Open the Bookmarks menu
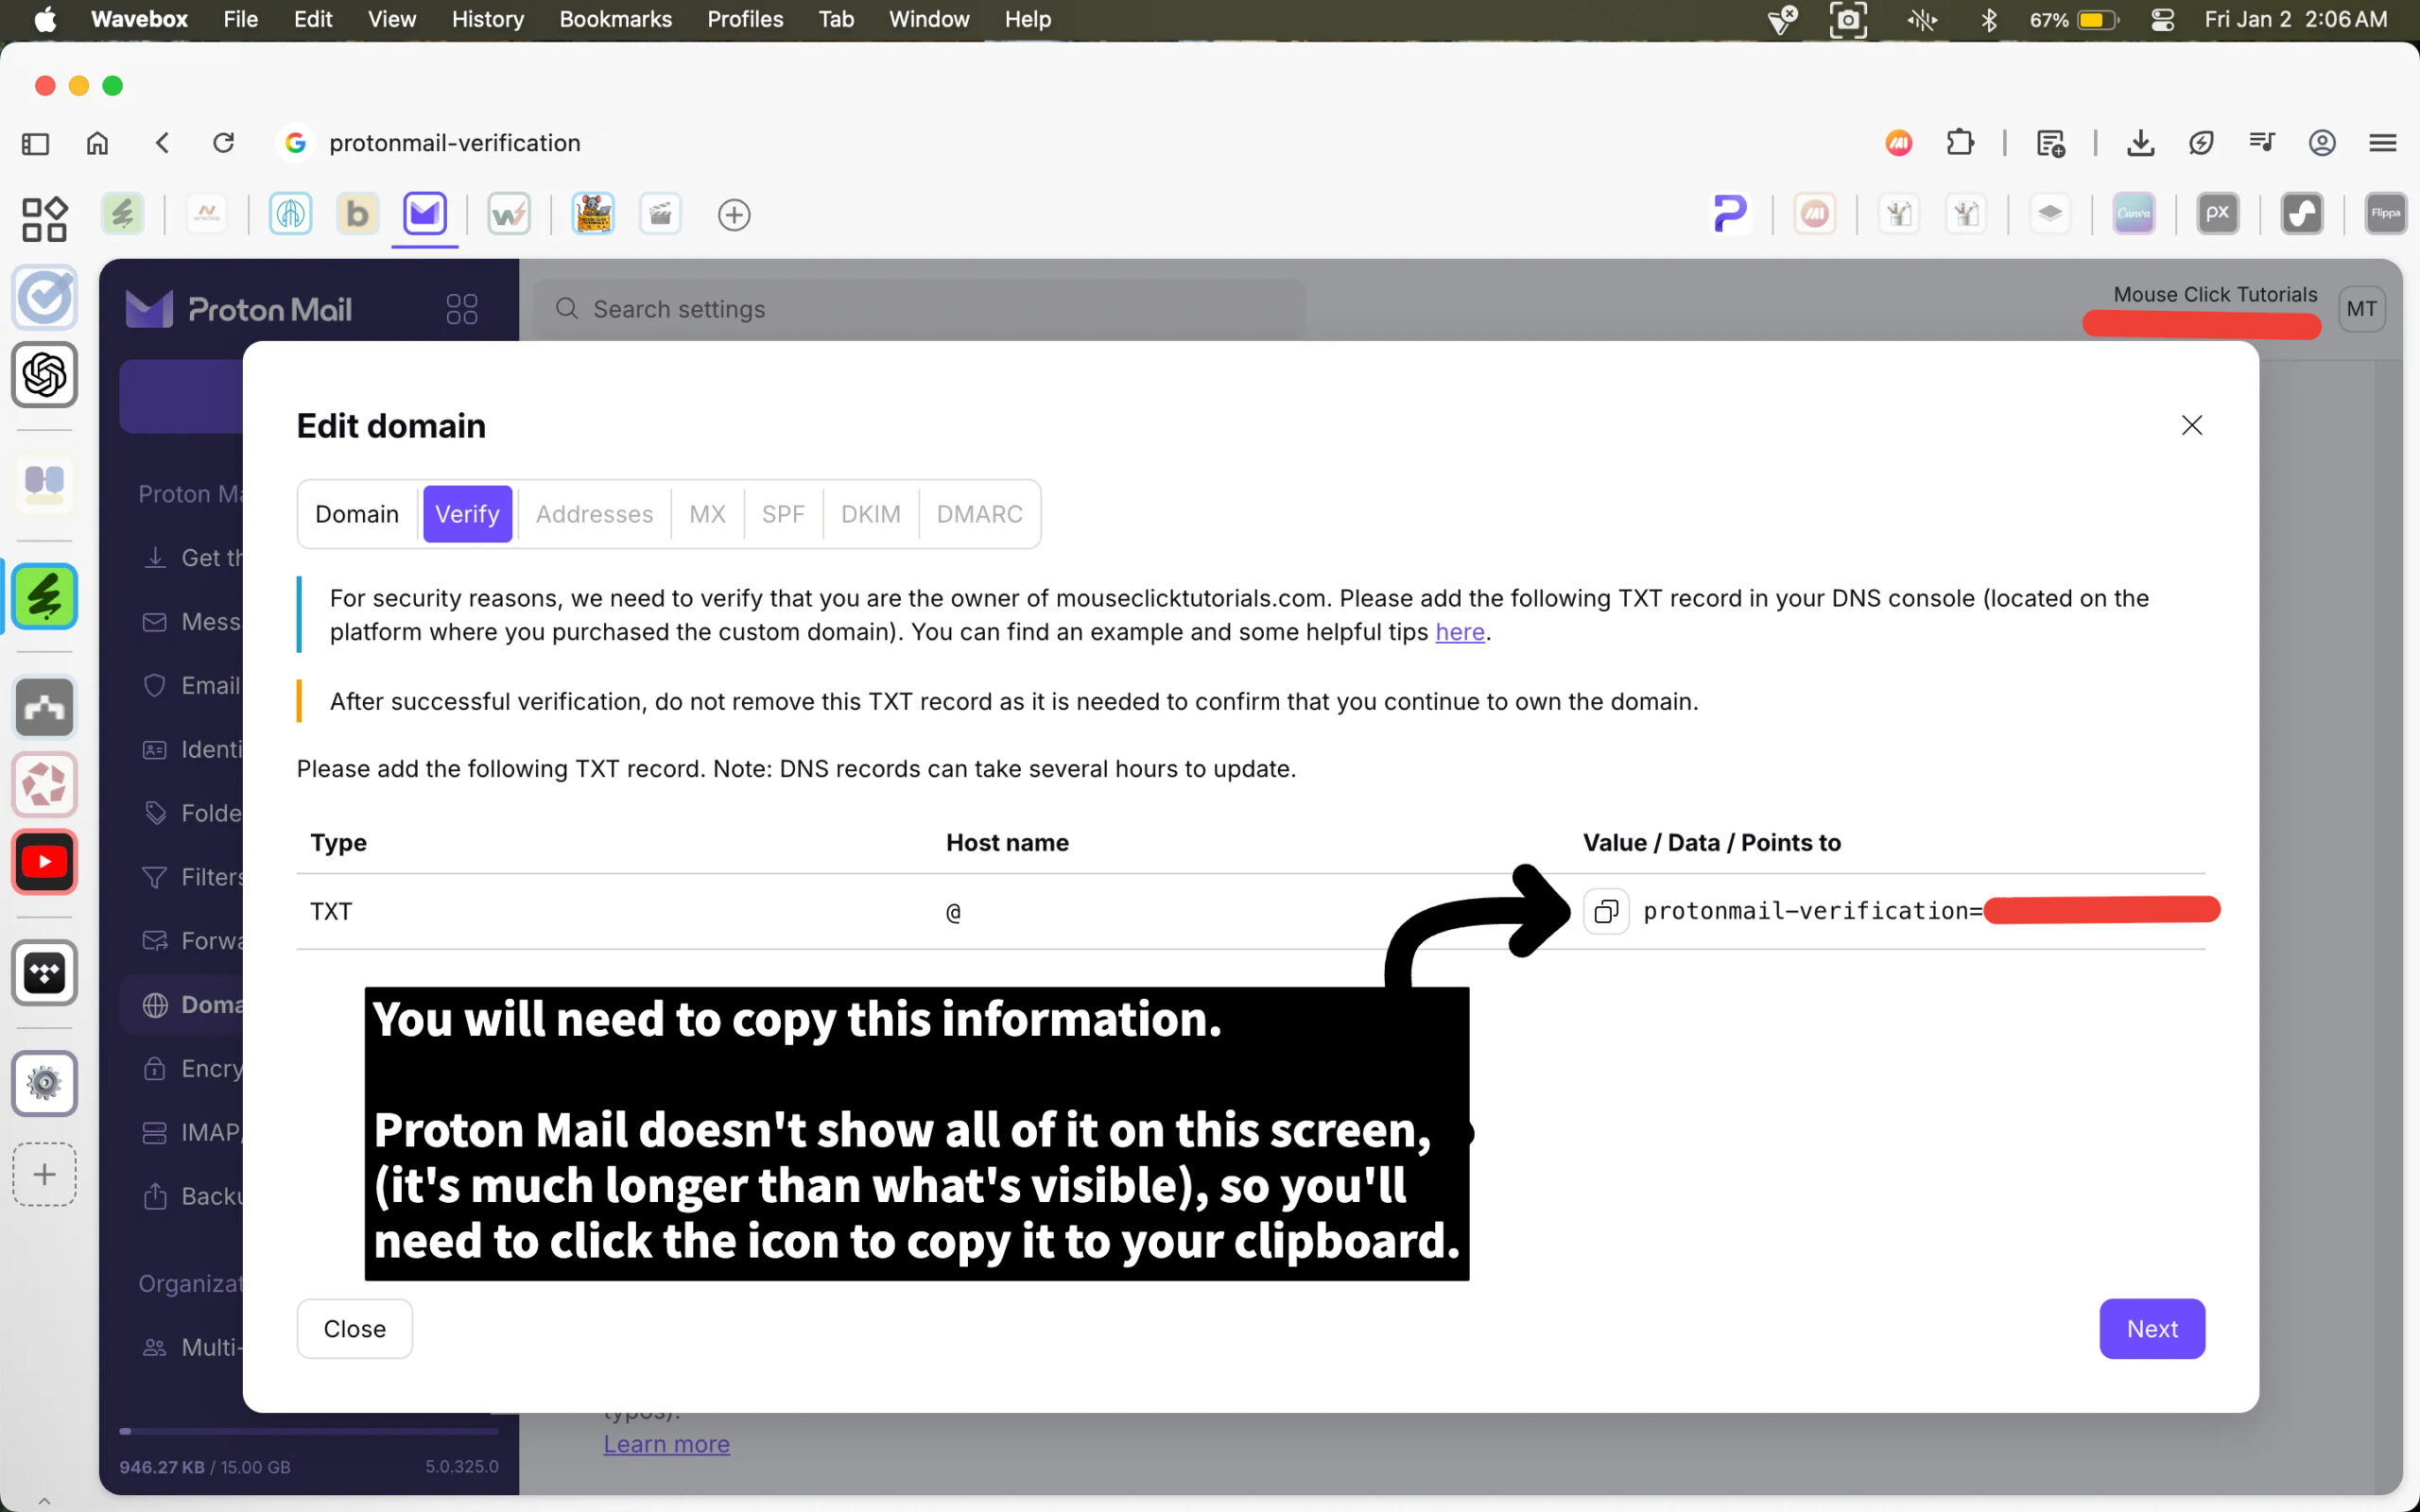Viewport: 2420px width, 1512px height. [615, 19]
